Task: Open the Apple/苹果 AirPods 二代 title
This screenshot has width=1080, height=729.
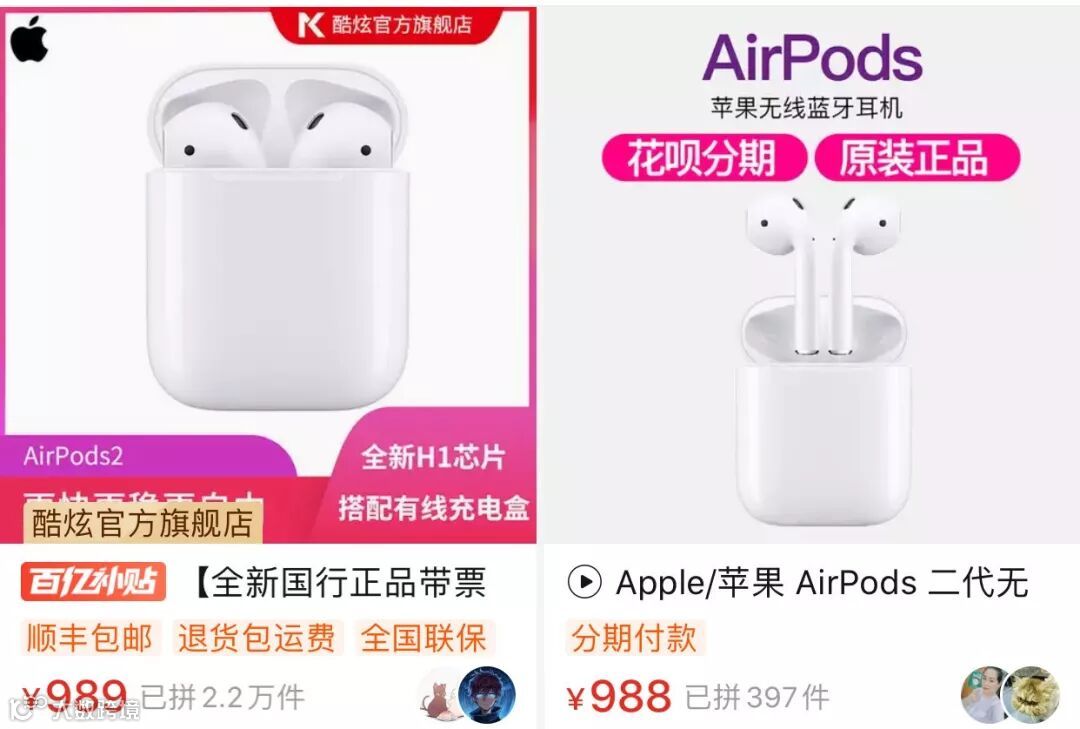Action: tap(822, 583)
